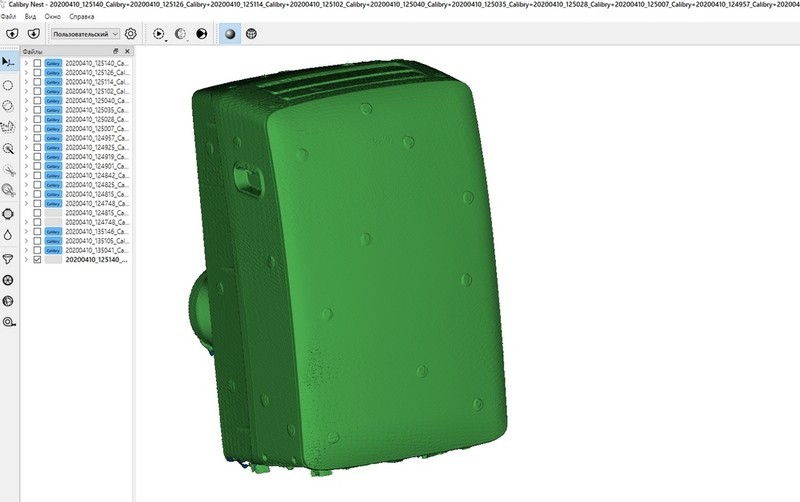Viewport: 800px width, 502px height.
Task: Enable the wireframe globe display mode
Action: tap(250, 33)
